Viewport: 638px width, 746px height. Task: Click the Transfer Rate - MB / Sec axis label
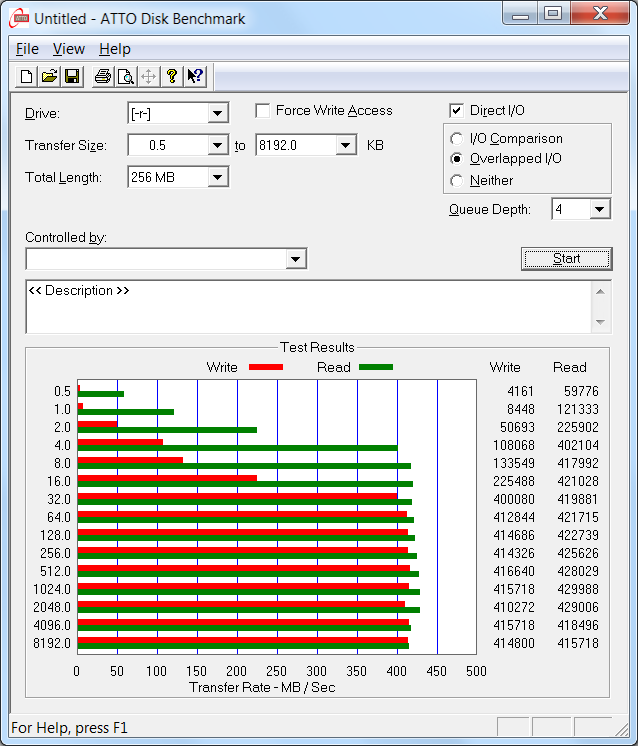coord(262,687)
